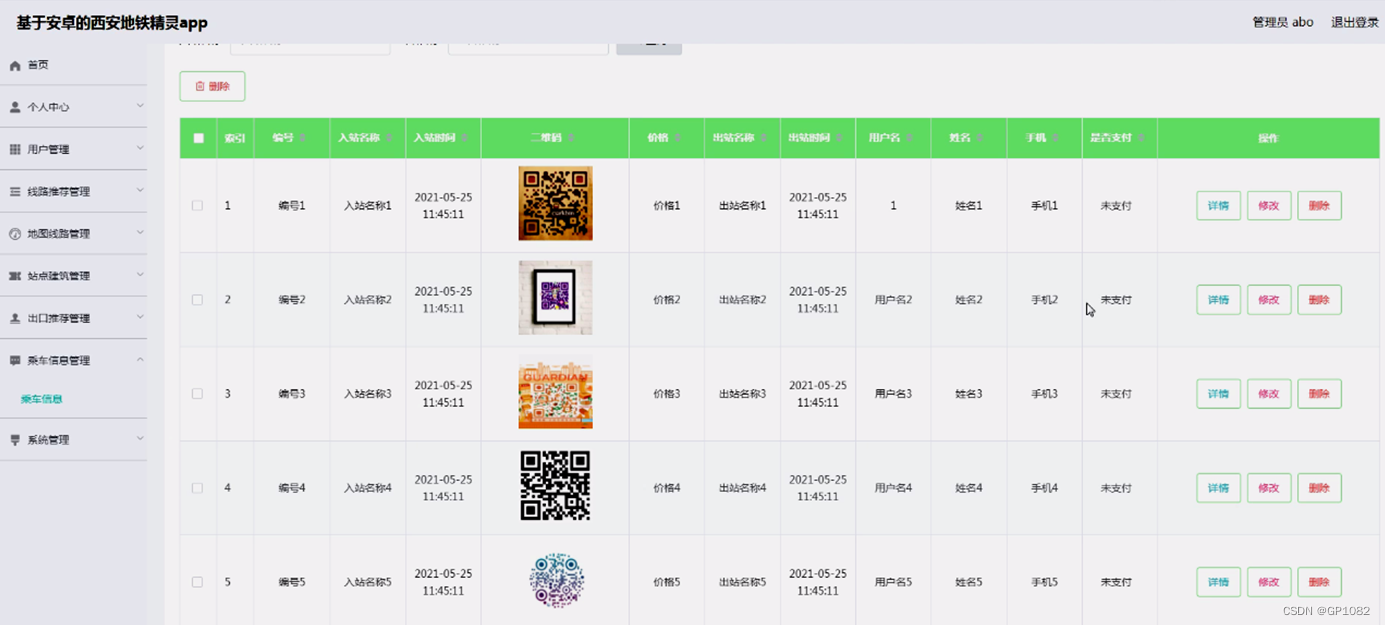The width and height of the screenshot is (1385, 625).
Task: Open 详情 for row 编号1
Action: click(1218, 206)
